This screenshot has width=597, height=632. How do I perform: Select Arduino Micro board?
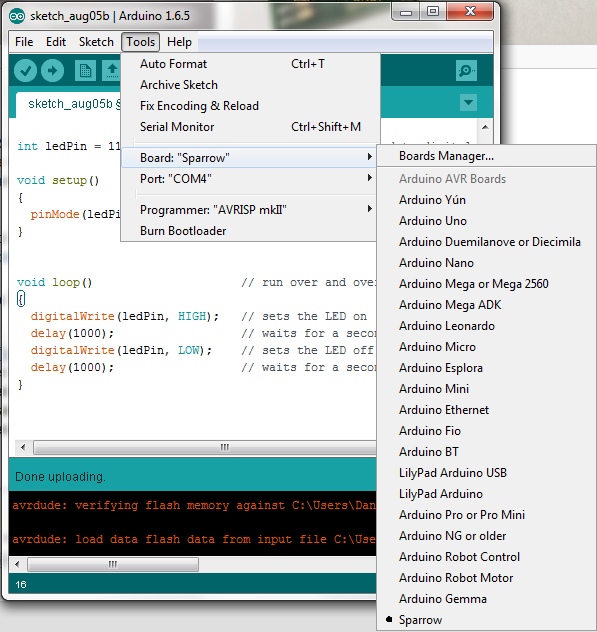487,347
